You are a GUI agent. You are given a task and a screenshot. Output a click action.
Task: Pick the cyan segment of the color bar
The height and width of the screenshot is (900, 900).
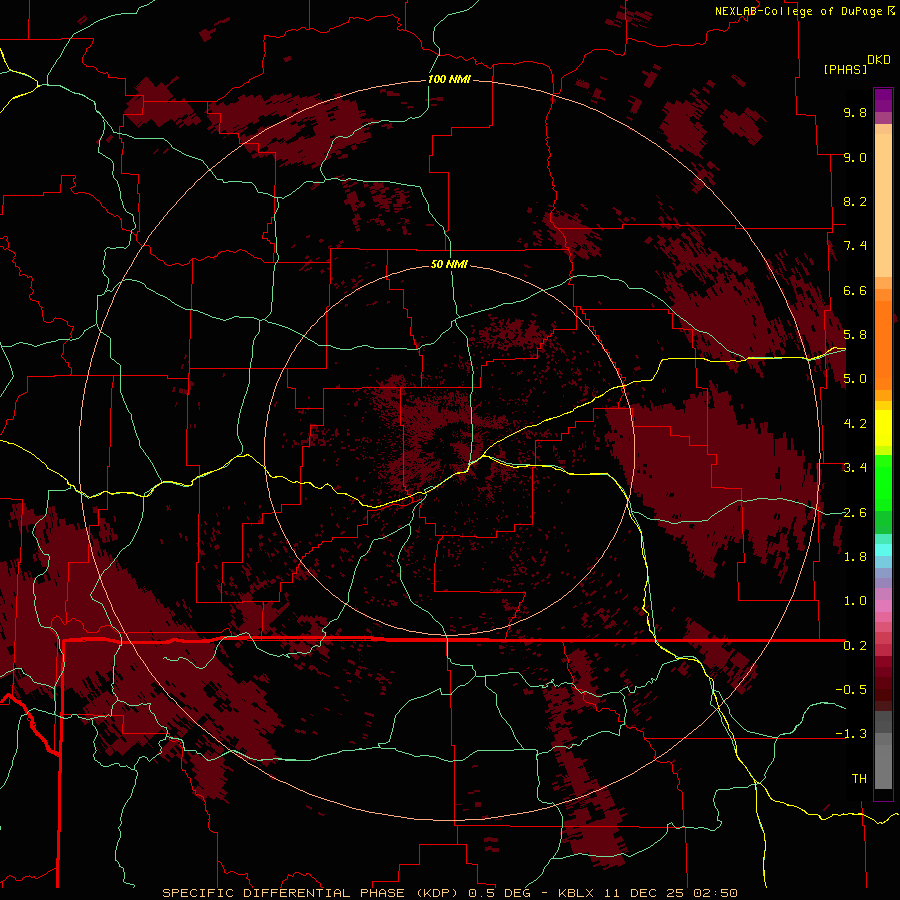point(883,549)
